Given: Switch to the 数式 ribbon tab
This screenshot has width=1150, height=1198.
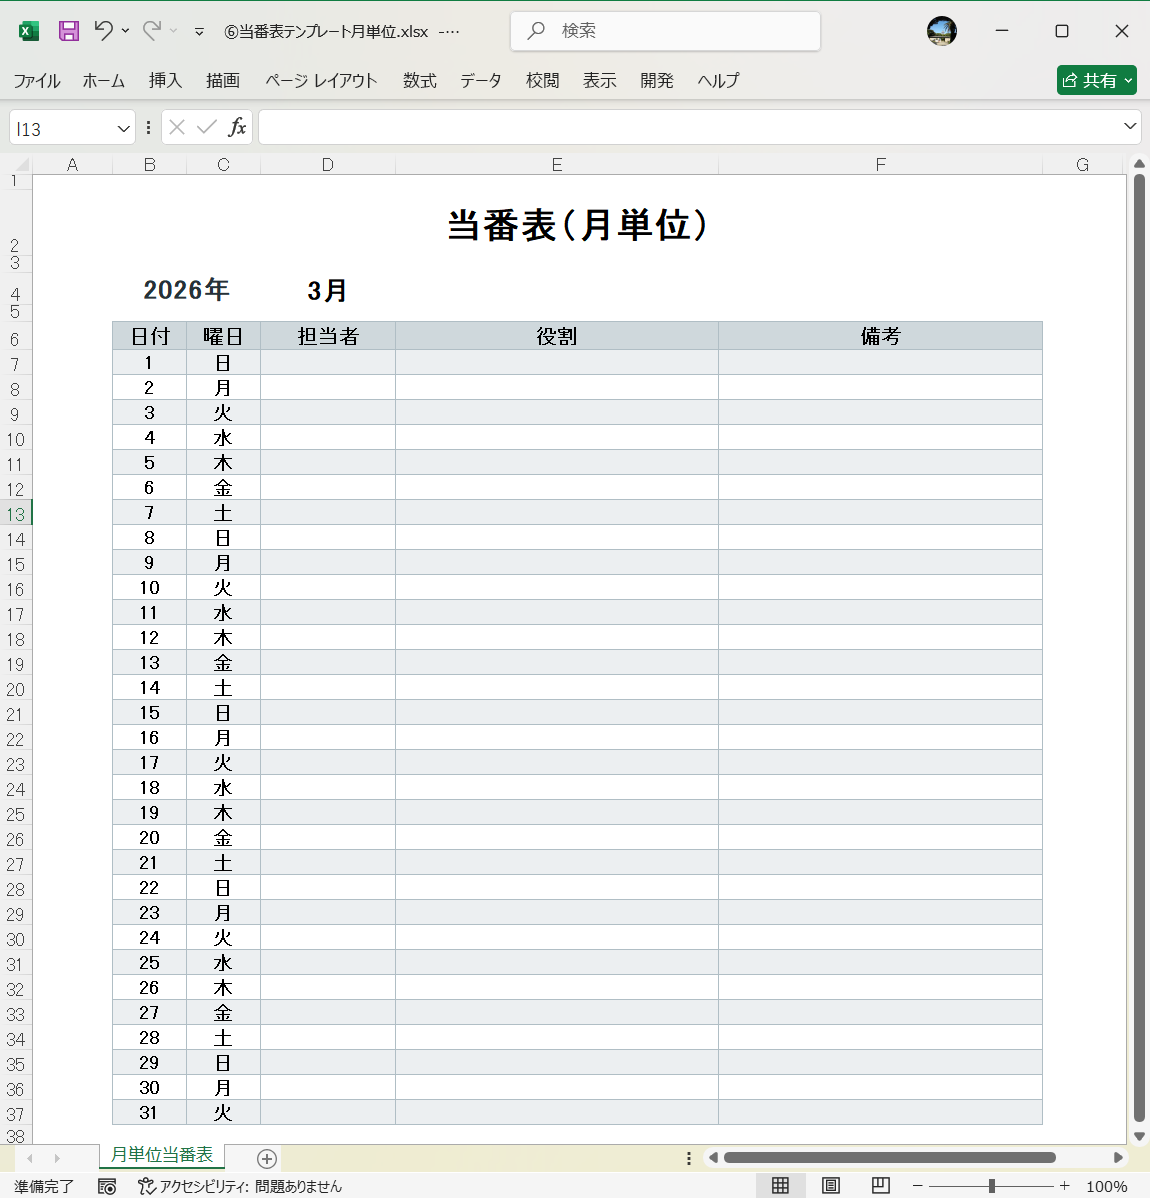Looking at the screenshot, I should pos(419,80).
